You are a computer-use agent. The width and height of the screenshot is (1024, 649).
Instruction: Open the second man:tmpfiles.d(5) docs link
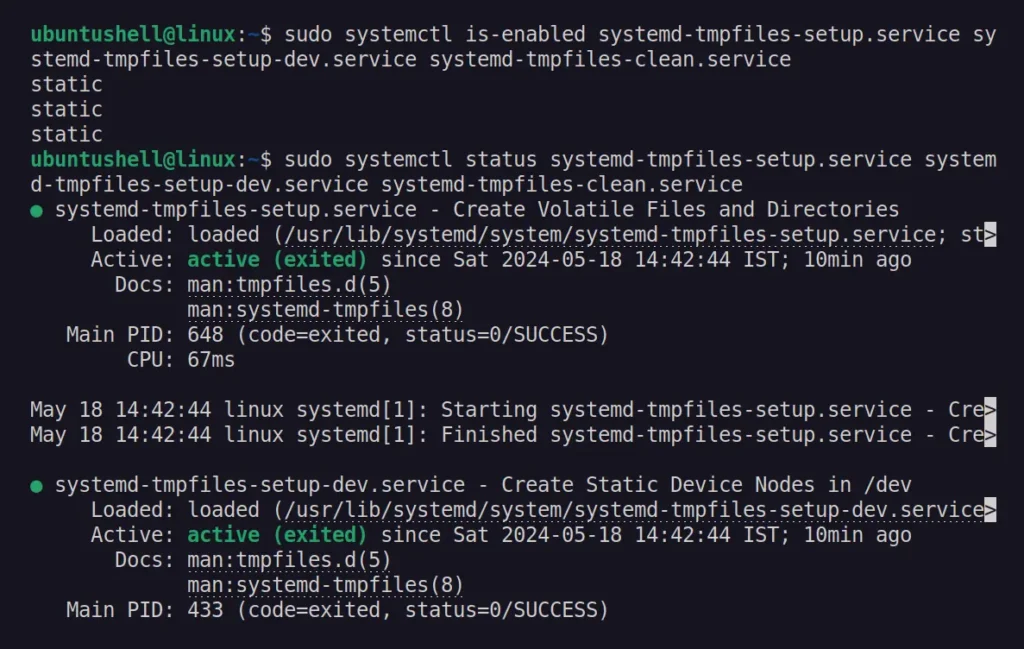pyautogui.click(x=289, y=560)
